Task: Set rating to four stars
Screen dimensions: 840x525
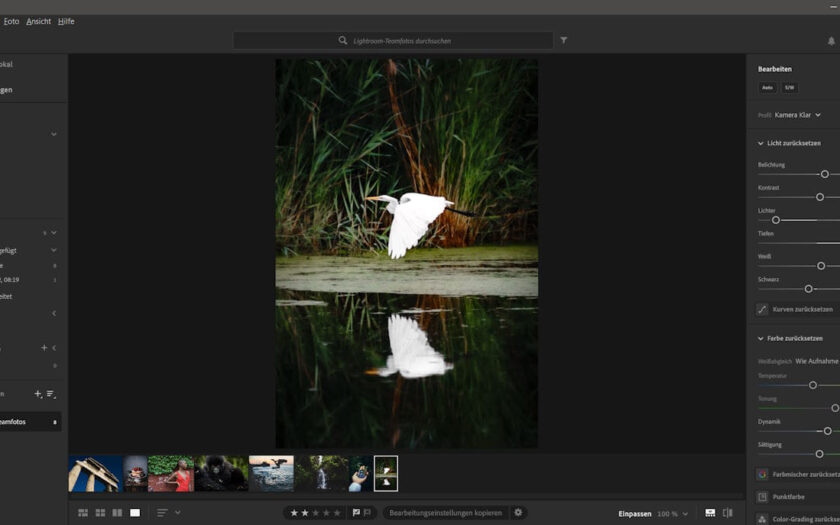Action: click(x=326, y=513)
